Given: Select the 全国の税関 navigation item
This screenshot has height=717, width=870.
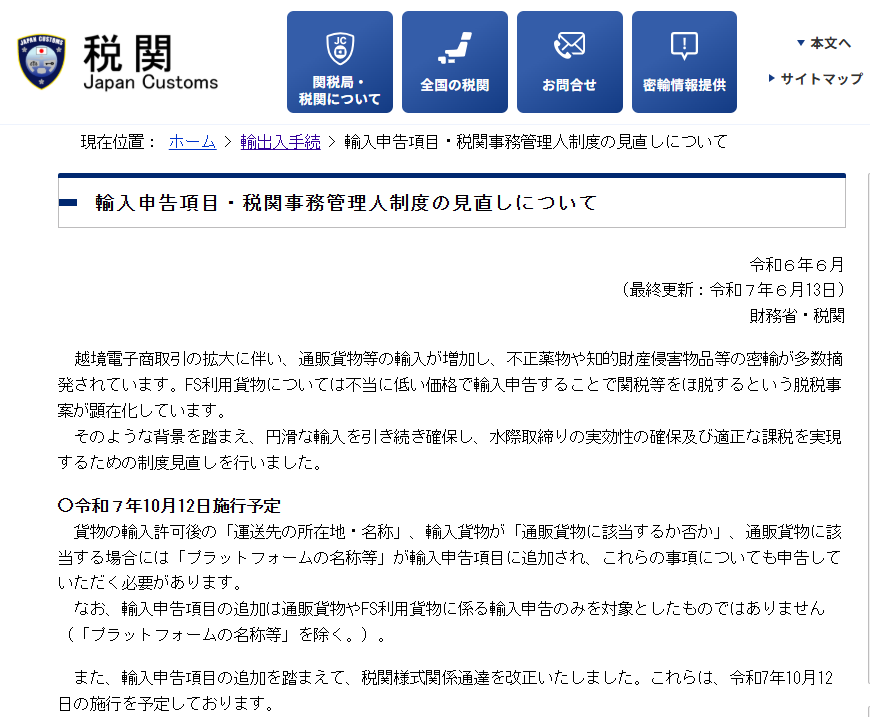Looking at the screenshot, I should click(x=454, y=85).
